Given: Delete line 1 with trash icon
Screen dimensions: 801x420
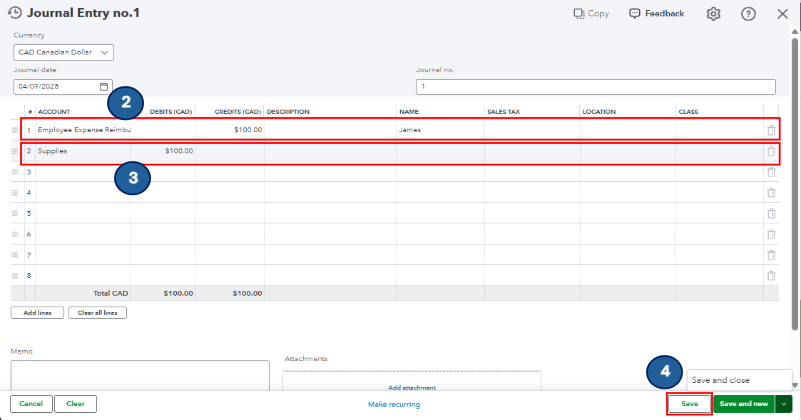Looking at the screenshot, I should point(771,130).
